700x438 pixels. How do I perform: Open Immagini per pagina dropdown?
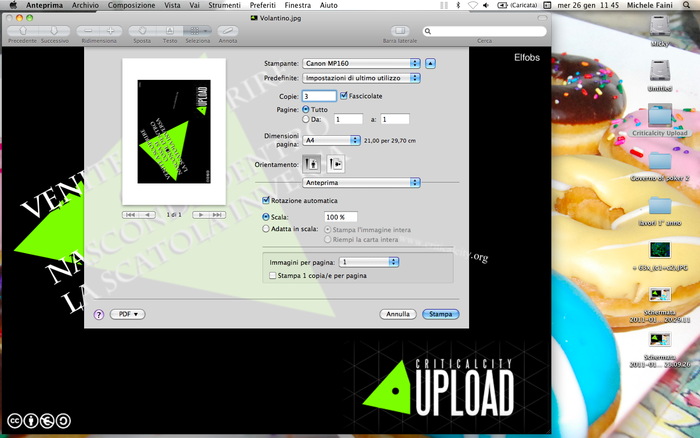coord(369,262)
